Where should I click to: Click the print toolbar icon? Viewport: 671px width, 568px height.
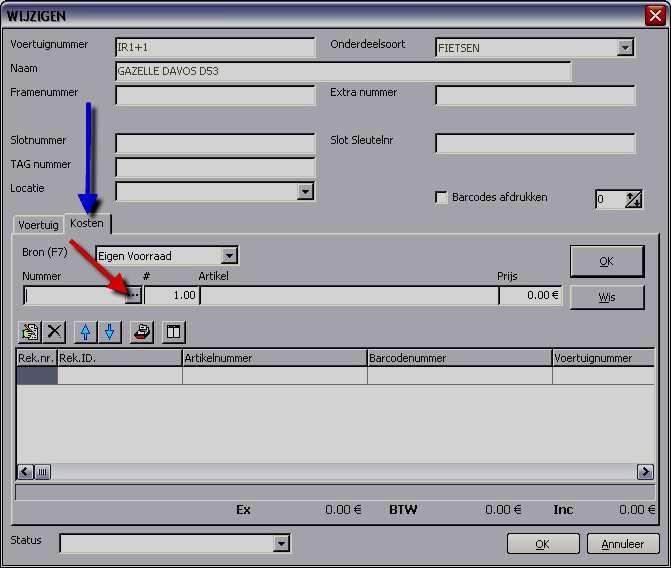(x=142, y=332)
